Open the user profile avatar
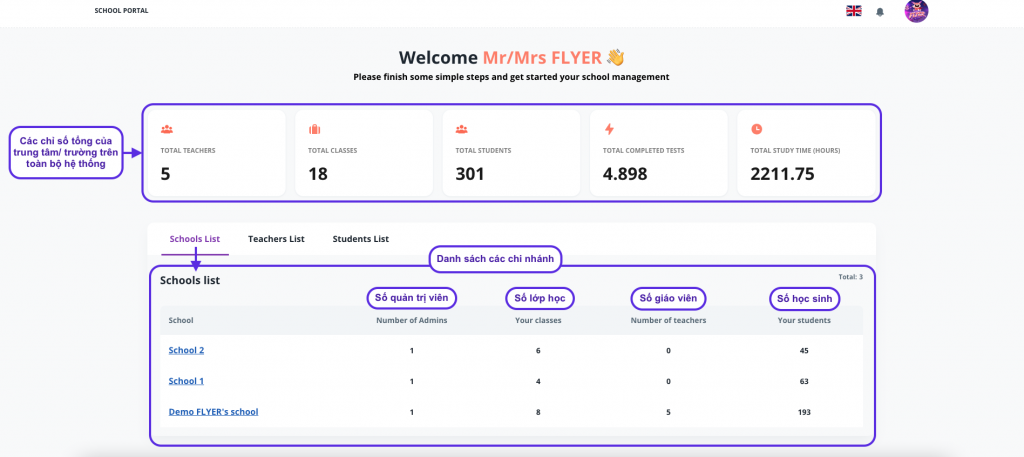This screenshot has height=457, width=1024. pos(916,11)
